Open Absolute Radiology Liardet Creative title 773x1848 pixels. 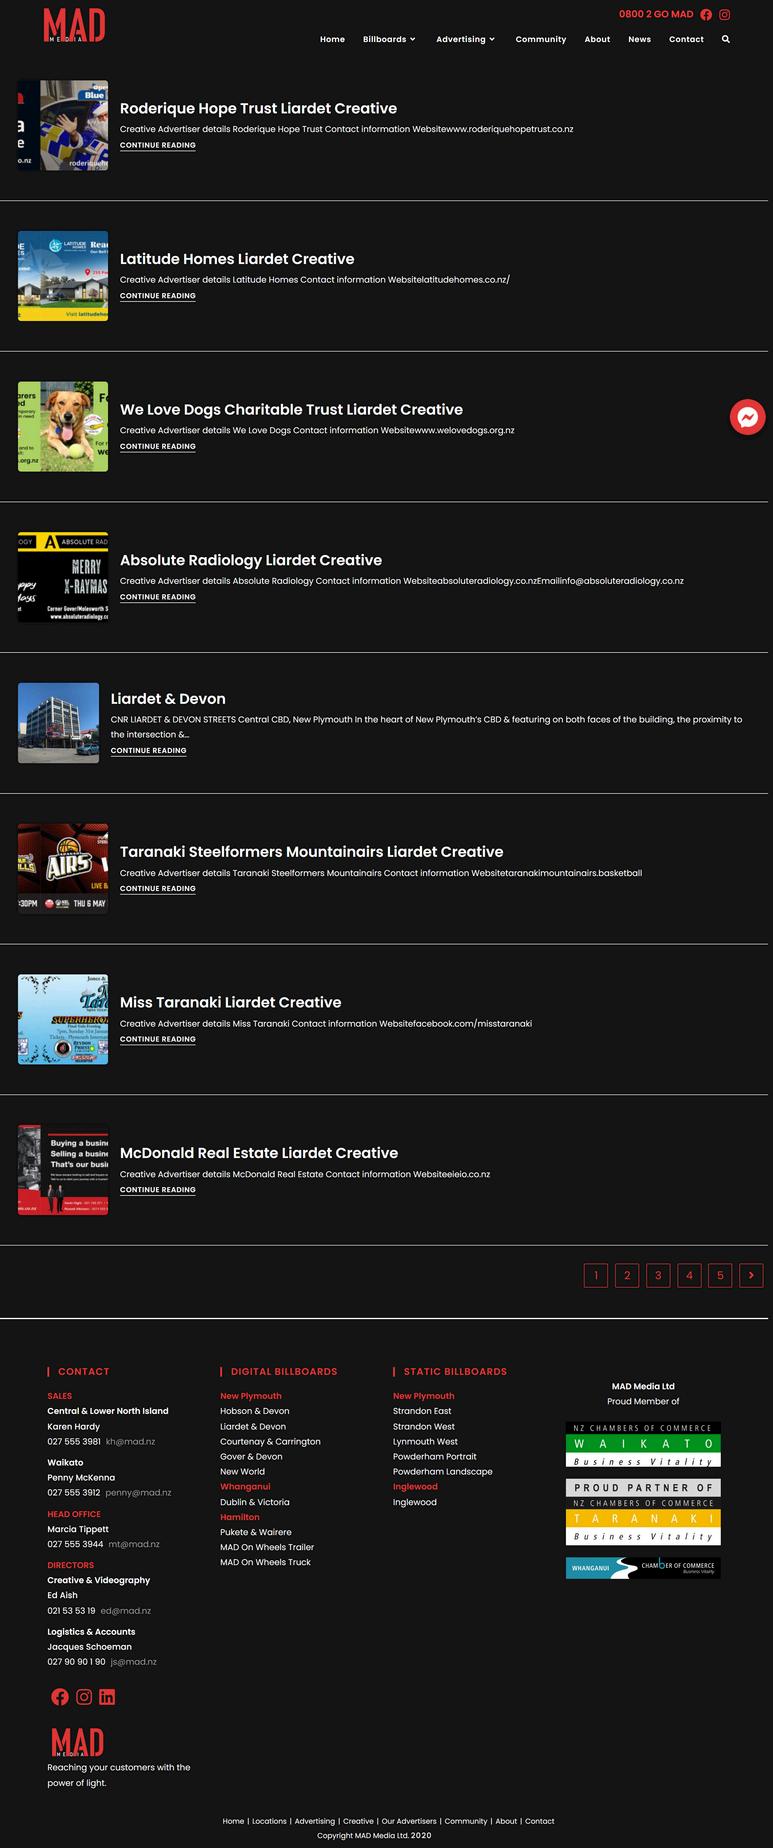pos(251,560)
